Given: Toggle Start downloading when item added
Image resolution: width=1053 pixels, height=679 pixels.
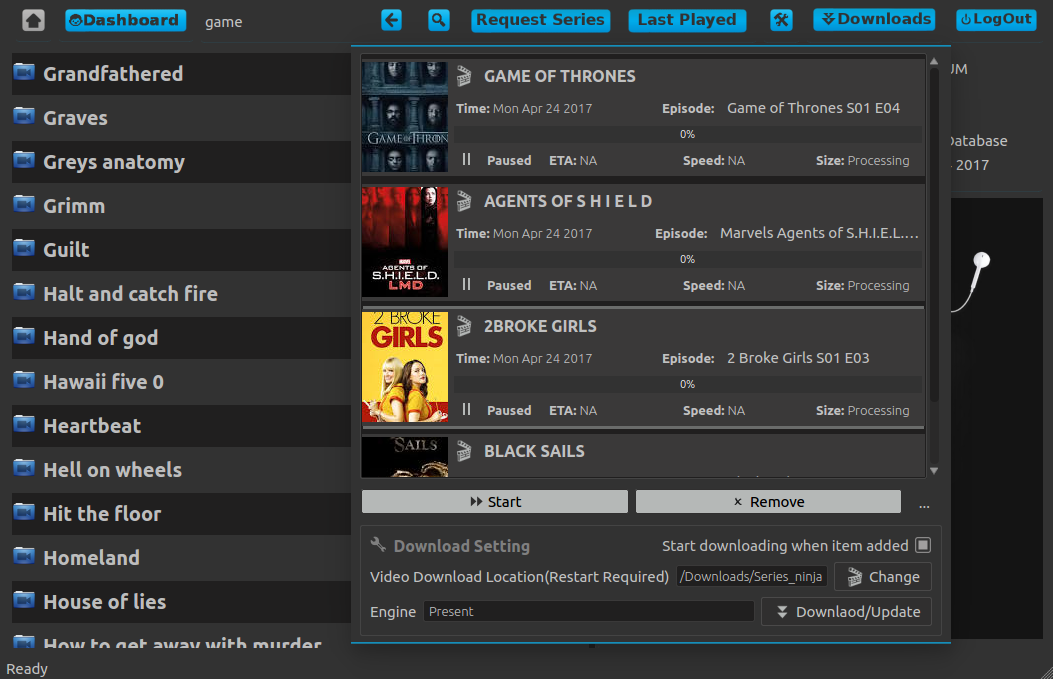Looking at the screenshot, I should click(x=923, y=545).
